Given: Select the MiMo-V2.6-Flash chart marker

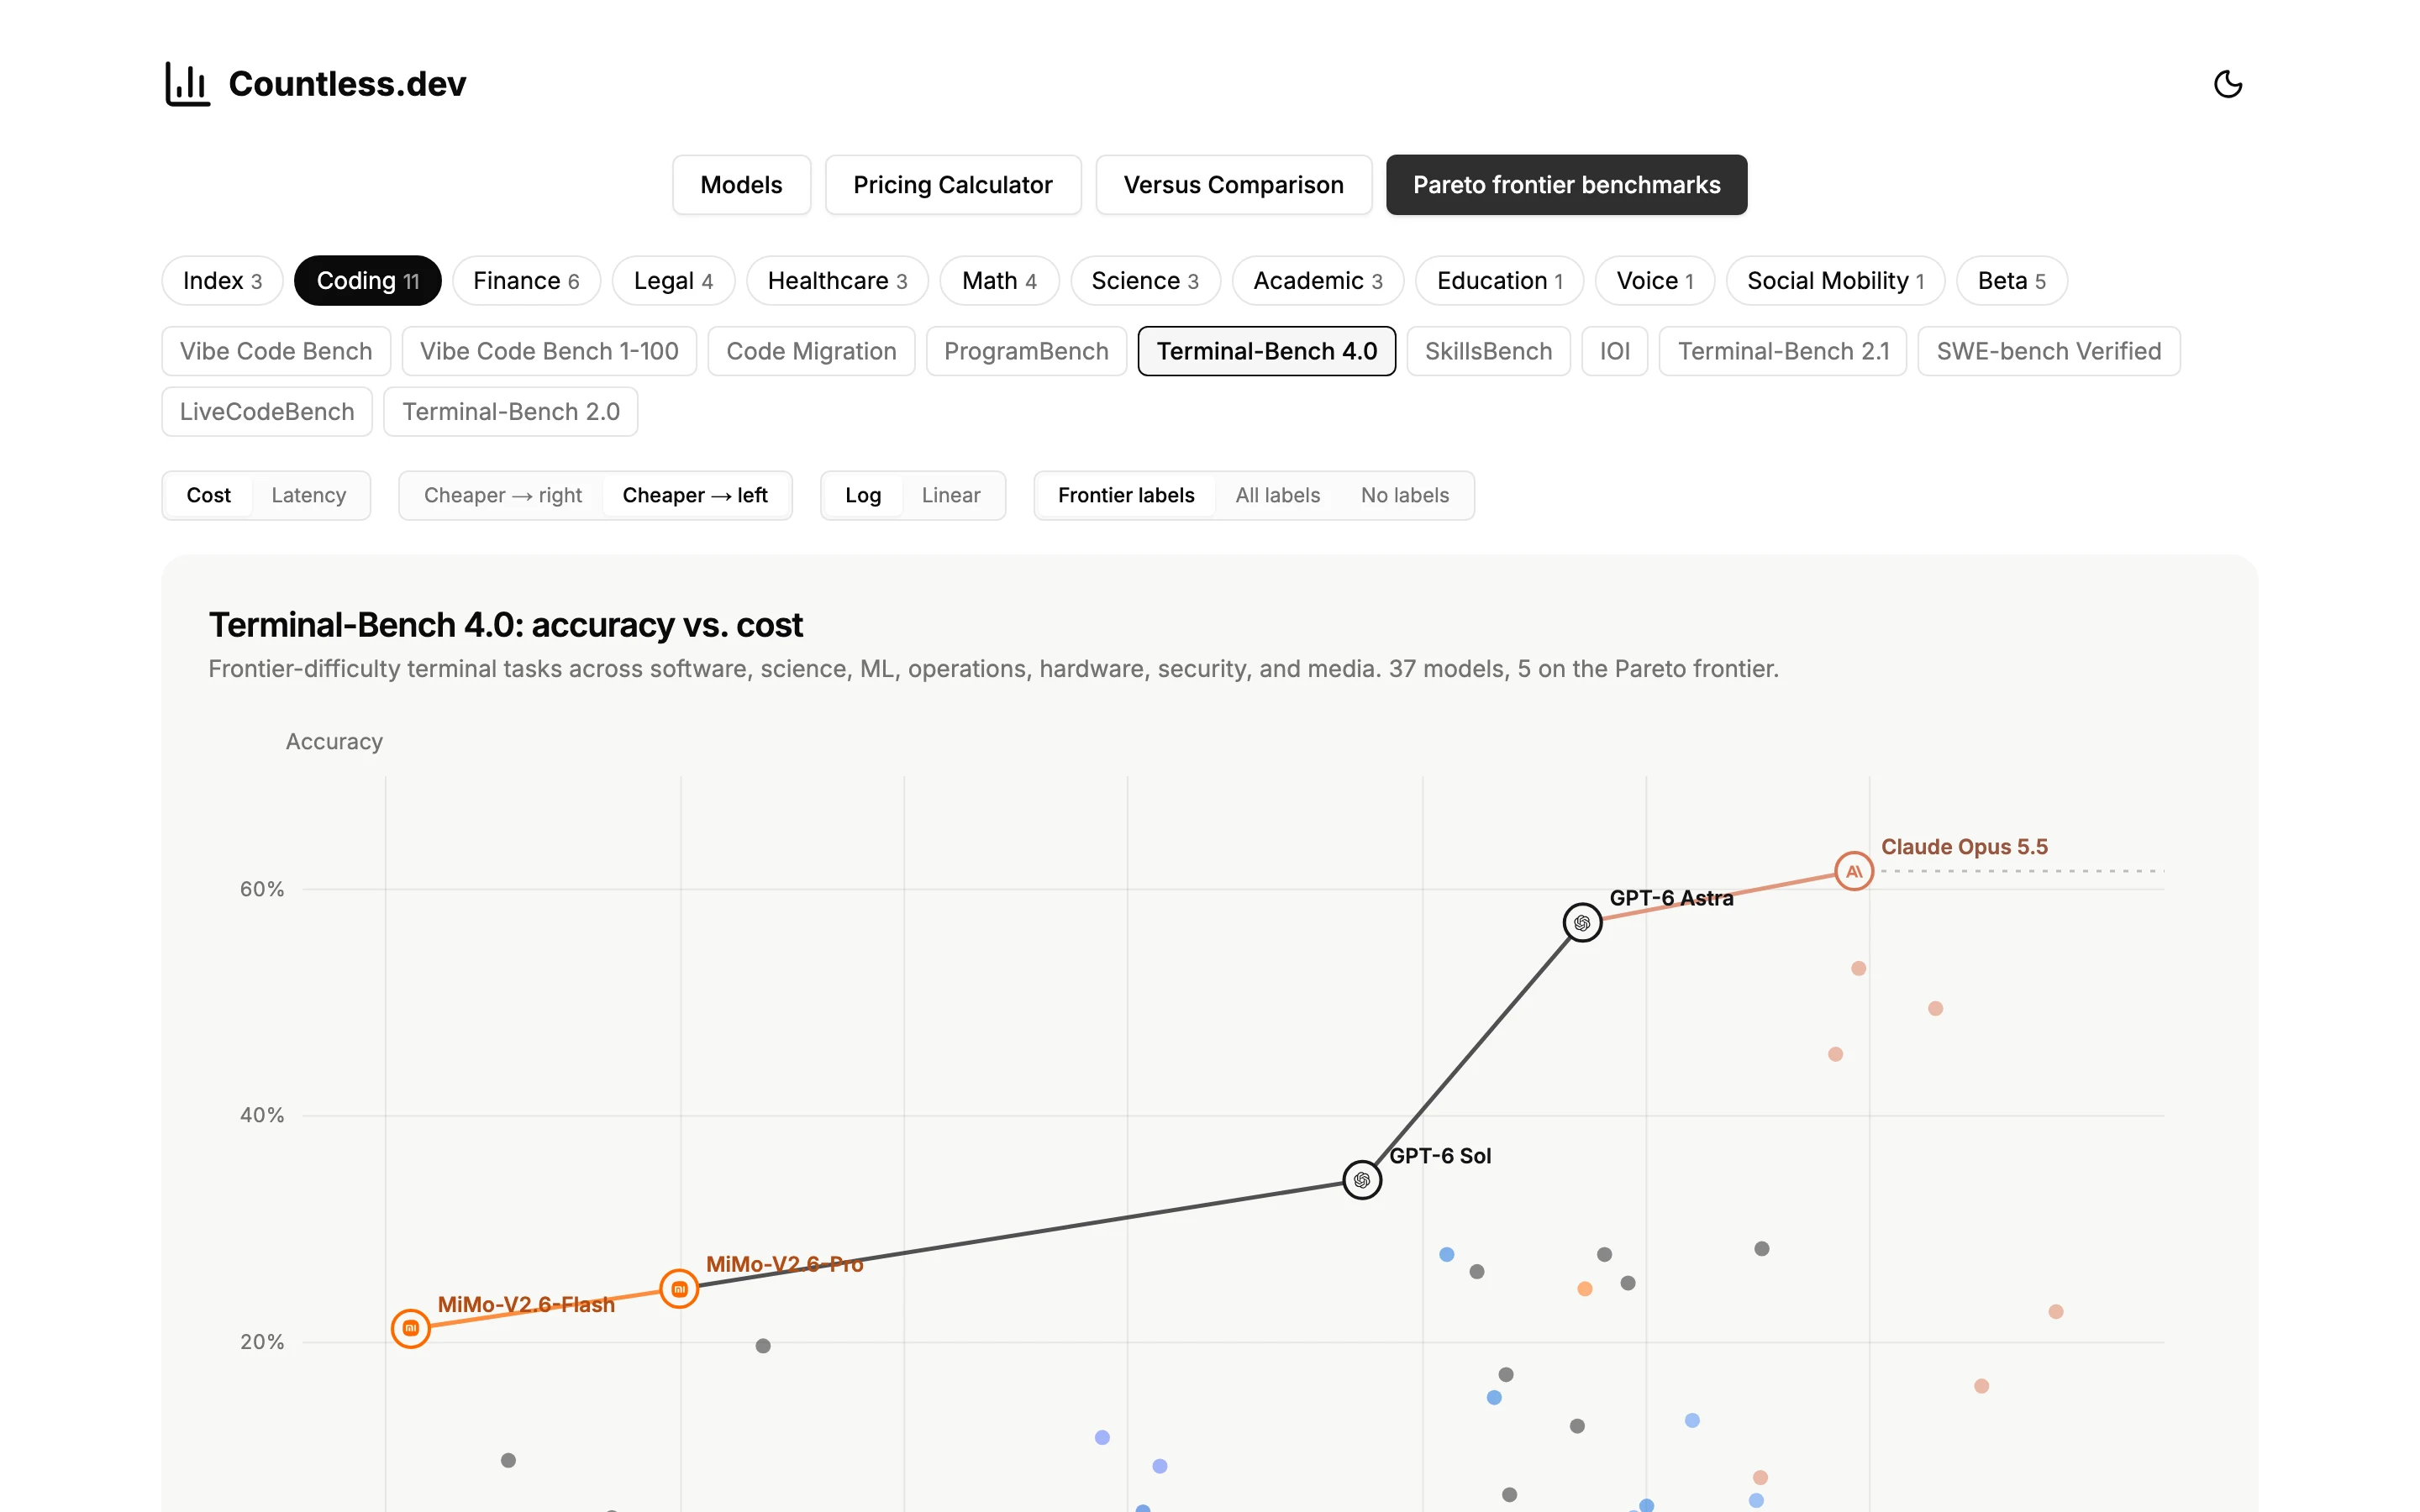Looking at the screenshot, I should [410, 1328].
